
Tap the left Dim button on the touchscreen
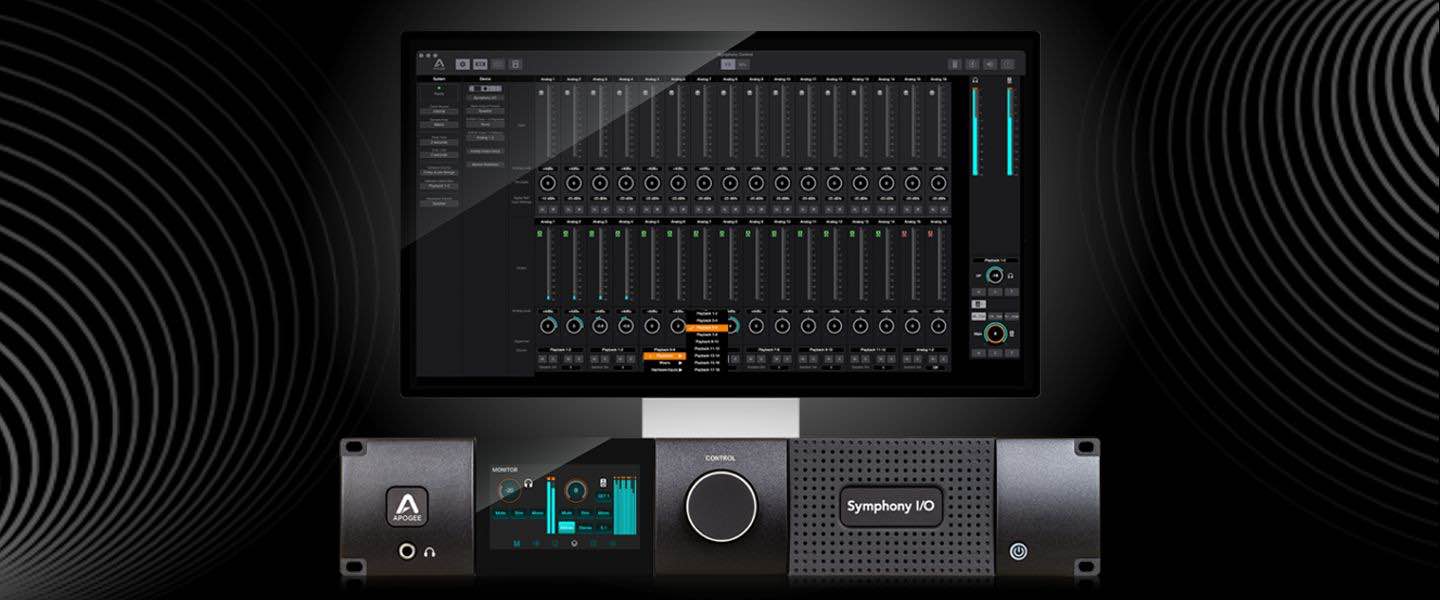(x=519, y=513)
